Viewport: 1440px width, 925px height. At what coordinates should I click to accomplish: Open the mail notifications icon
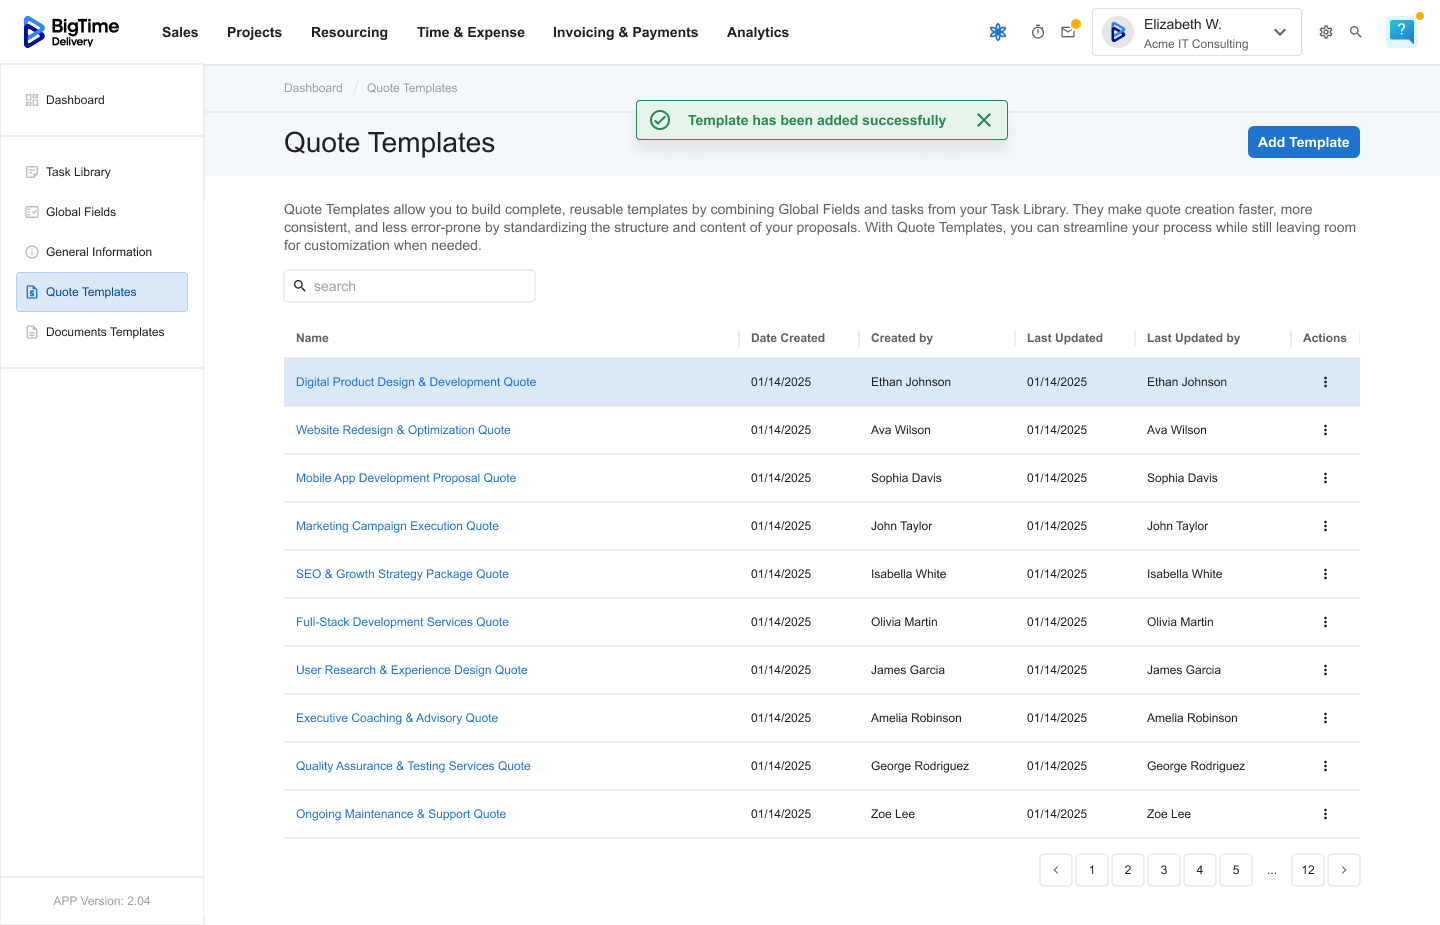click(1068, 32)
